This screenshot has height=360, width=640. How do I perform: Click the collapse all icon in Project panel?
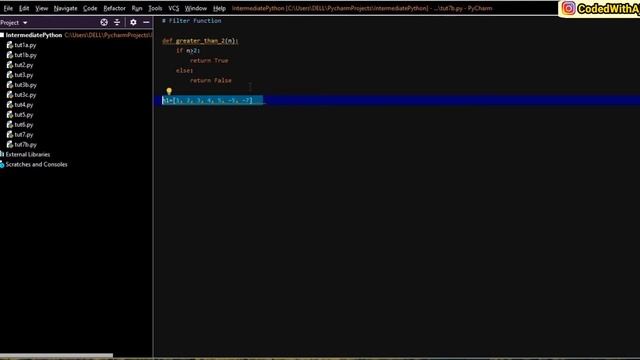[x=117, y=22]
